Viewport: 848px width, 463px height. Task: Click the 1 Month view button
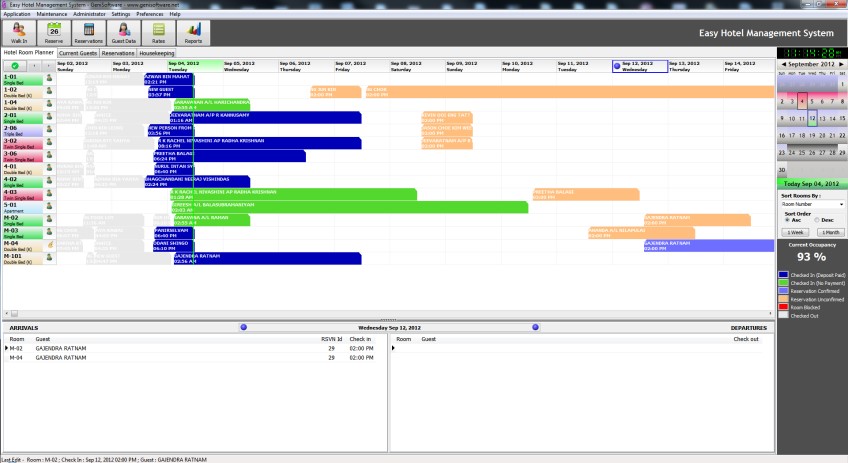pyautogui.click(x=831, y=233)
